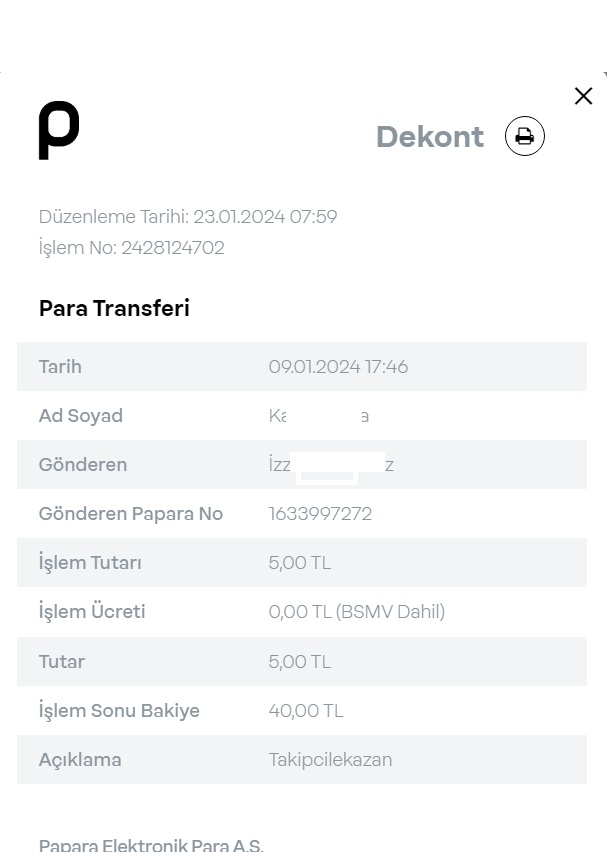Select the İşlem Sonu Bakiye 40,00 TL value
This screenshot has width=607, height=852.
[305, 711]
